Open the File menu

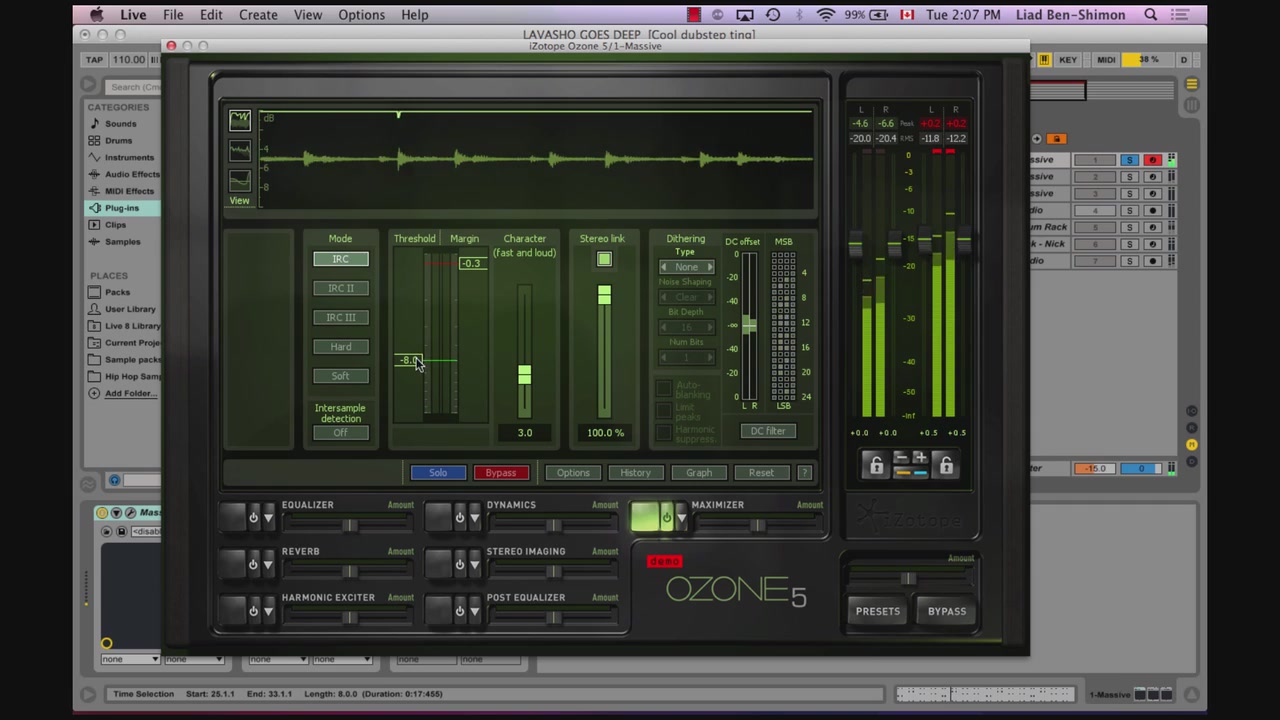173,15
